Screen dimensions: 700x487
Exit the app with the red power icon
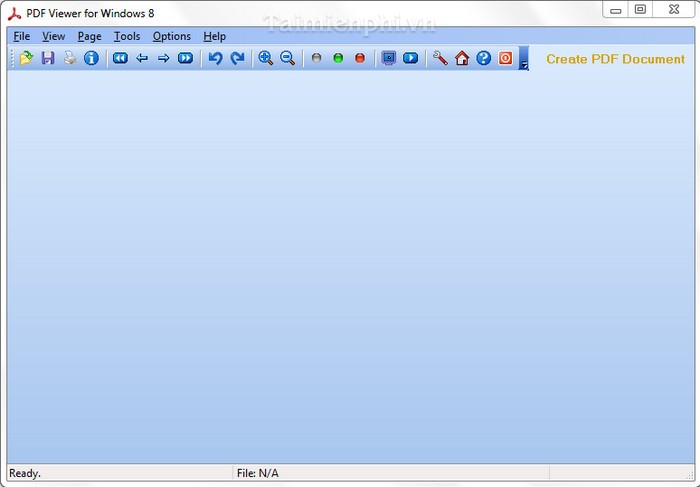(505, 58)
